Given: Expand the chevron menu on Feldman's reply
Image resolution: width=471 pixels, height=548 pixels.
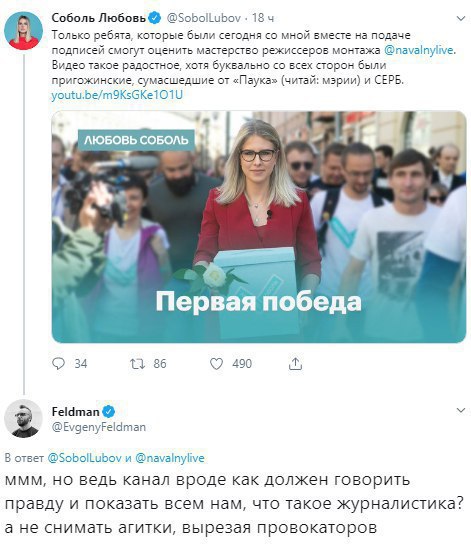Looking at the screenshot, I should (x=461, y=410).
